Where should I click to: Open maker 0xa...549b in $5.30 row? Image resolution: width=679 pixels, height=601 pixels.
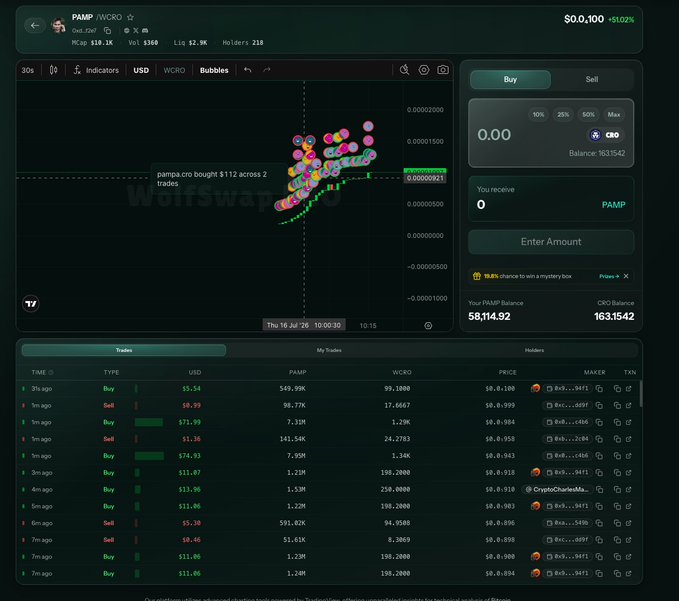tap(567, 523)
